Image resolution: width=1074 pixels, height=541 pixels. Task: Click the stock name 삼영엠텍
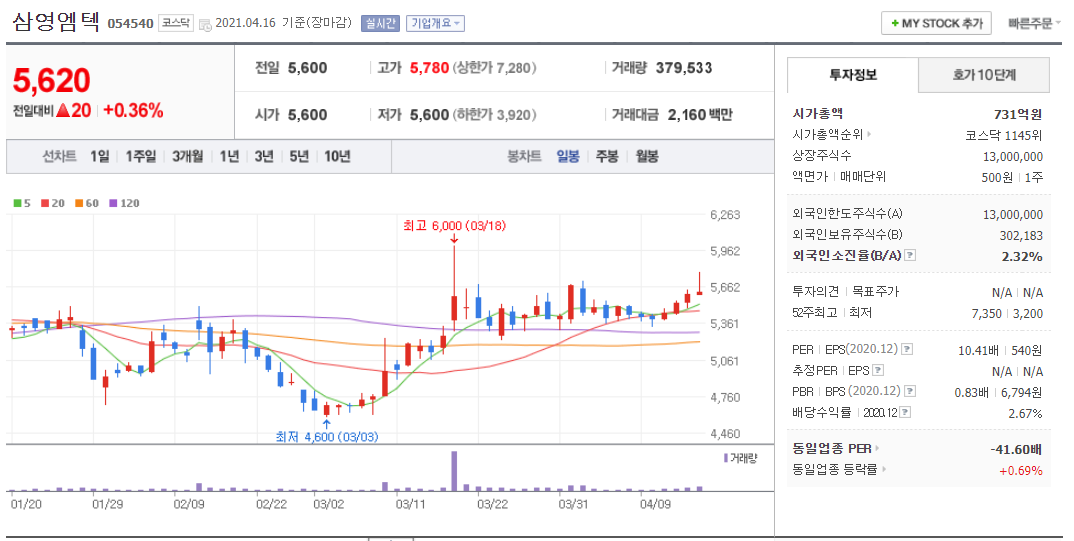pyautogui.click(x=56, y=23)
